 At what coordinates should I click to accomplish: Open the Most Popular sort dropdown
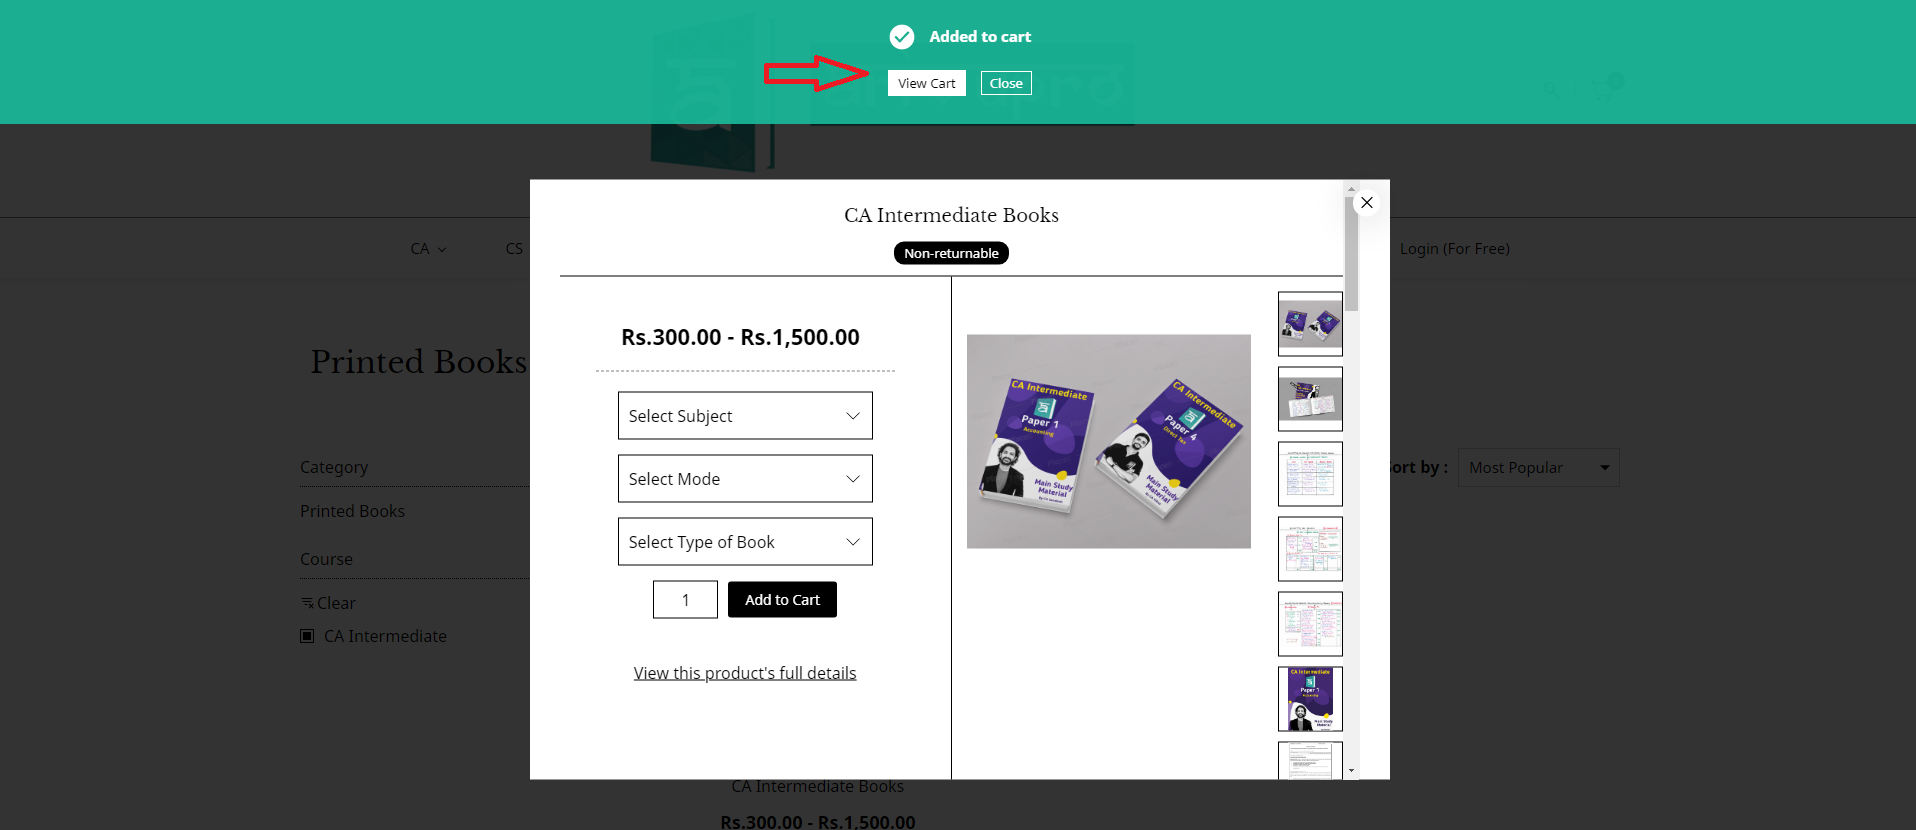pyautogui.click(x=1538, y=468)
